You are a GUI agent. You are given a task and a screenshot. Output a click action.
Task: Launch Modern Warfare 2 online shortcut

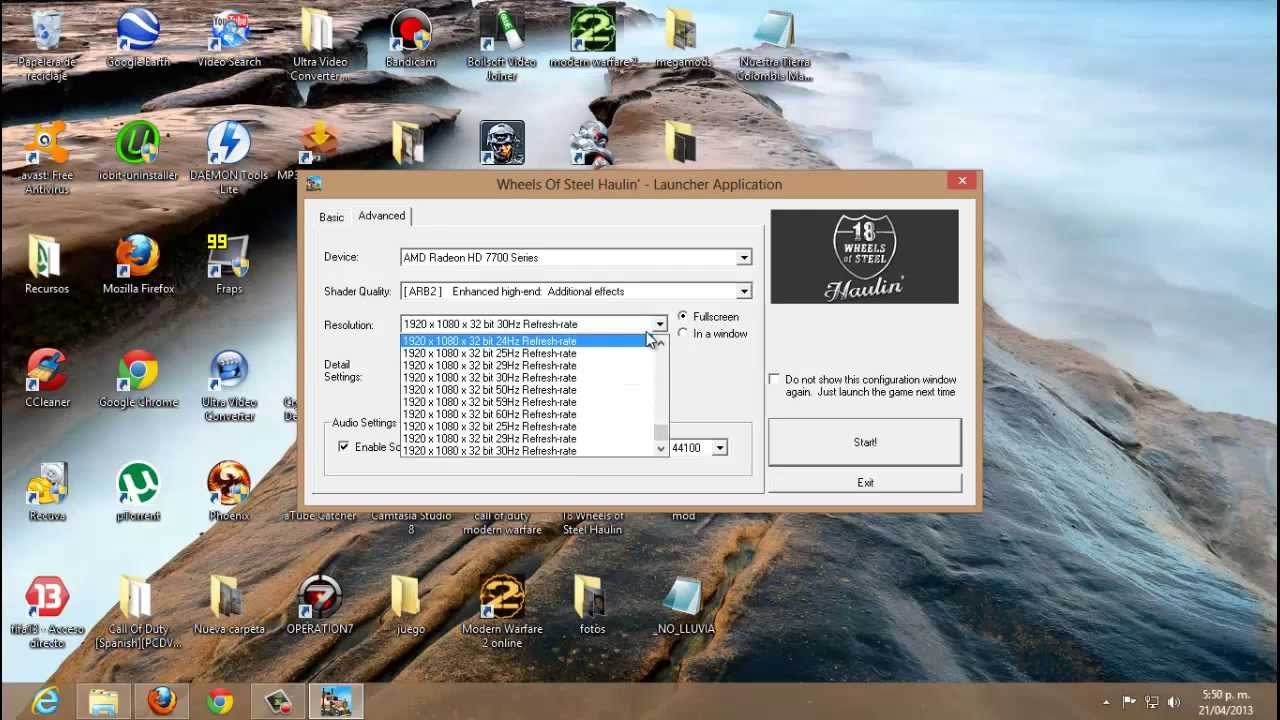point(501,612)
